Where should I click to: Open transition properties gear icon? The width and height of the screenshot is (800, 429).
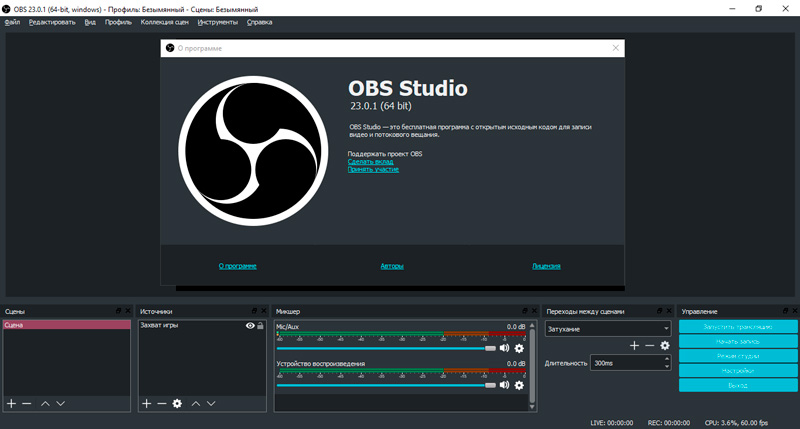pyautogui.click(x=665, y=345)
